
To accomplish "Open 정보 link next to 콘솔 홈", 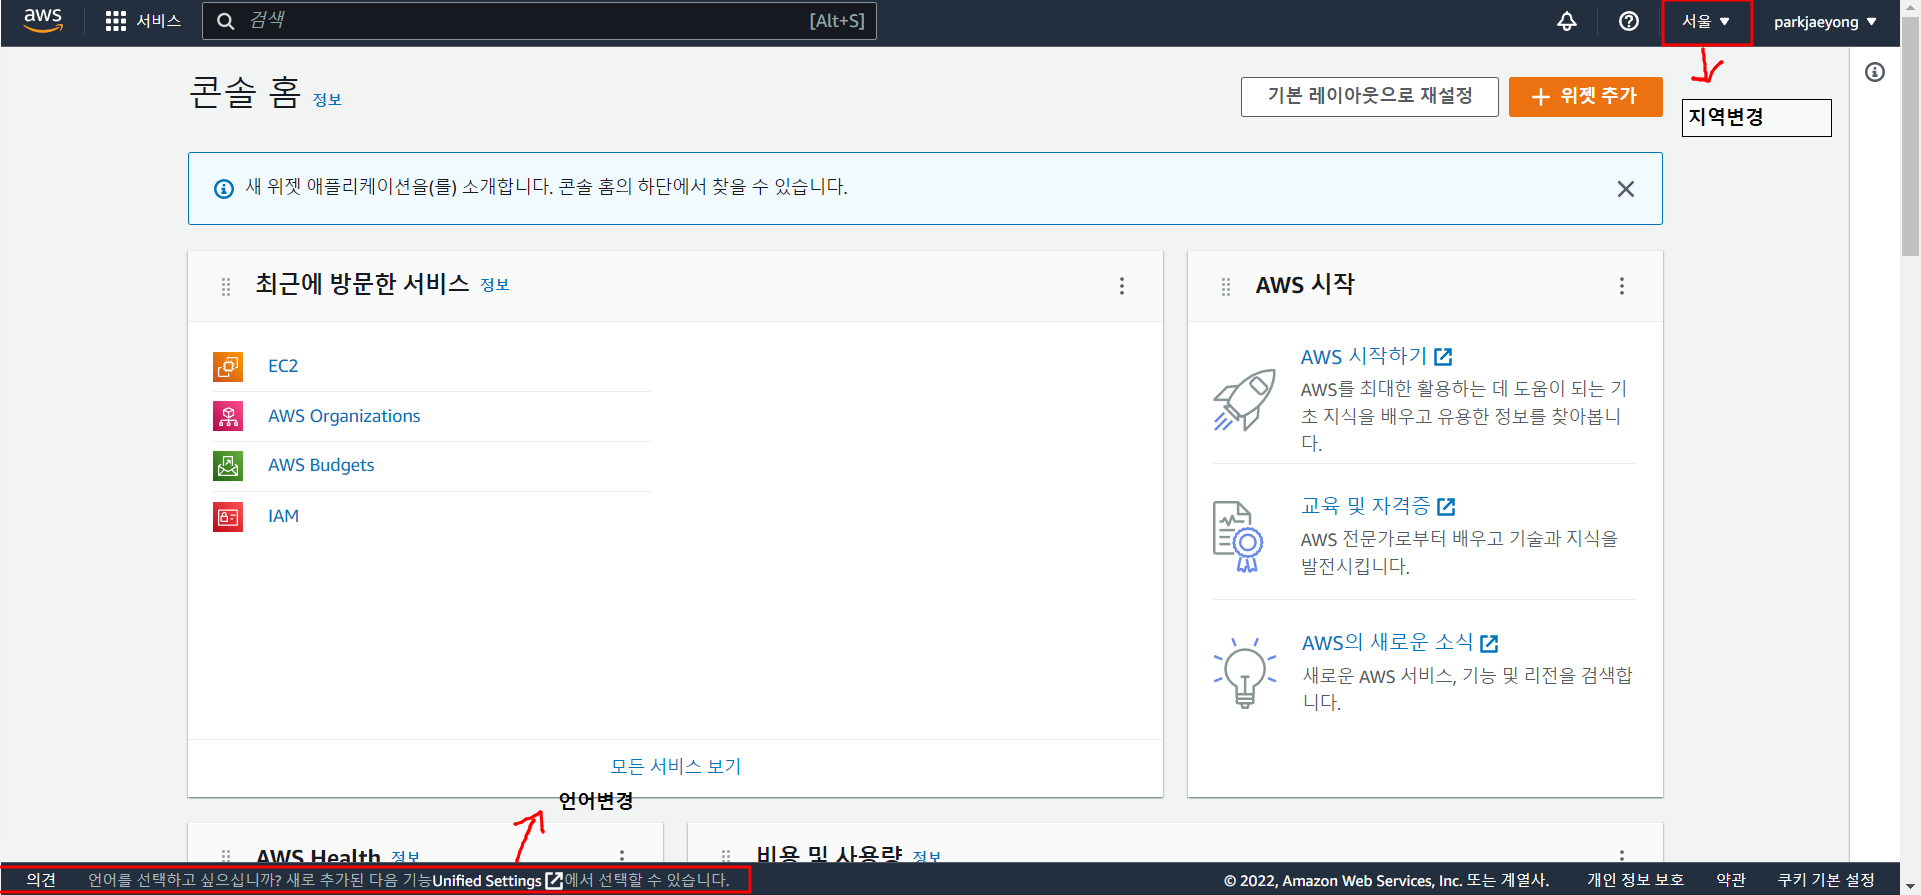I will point(327,100).
